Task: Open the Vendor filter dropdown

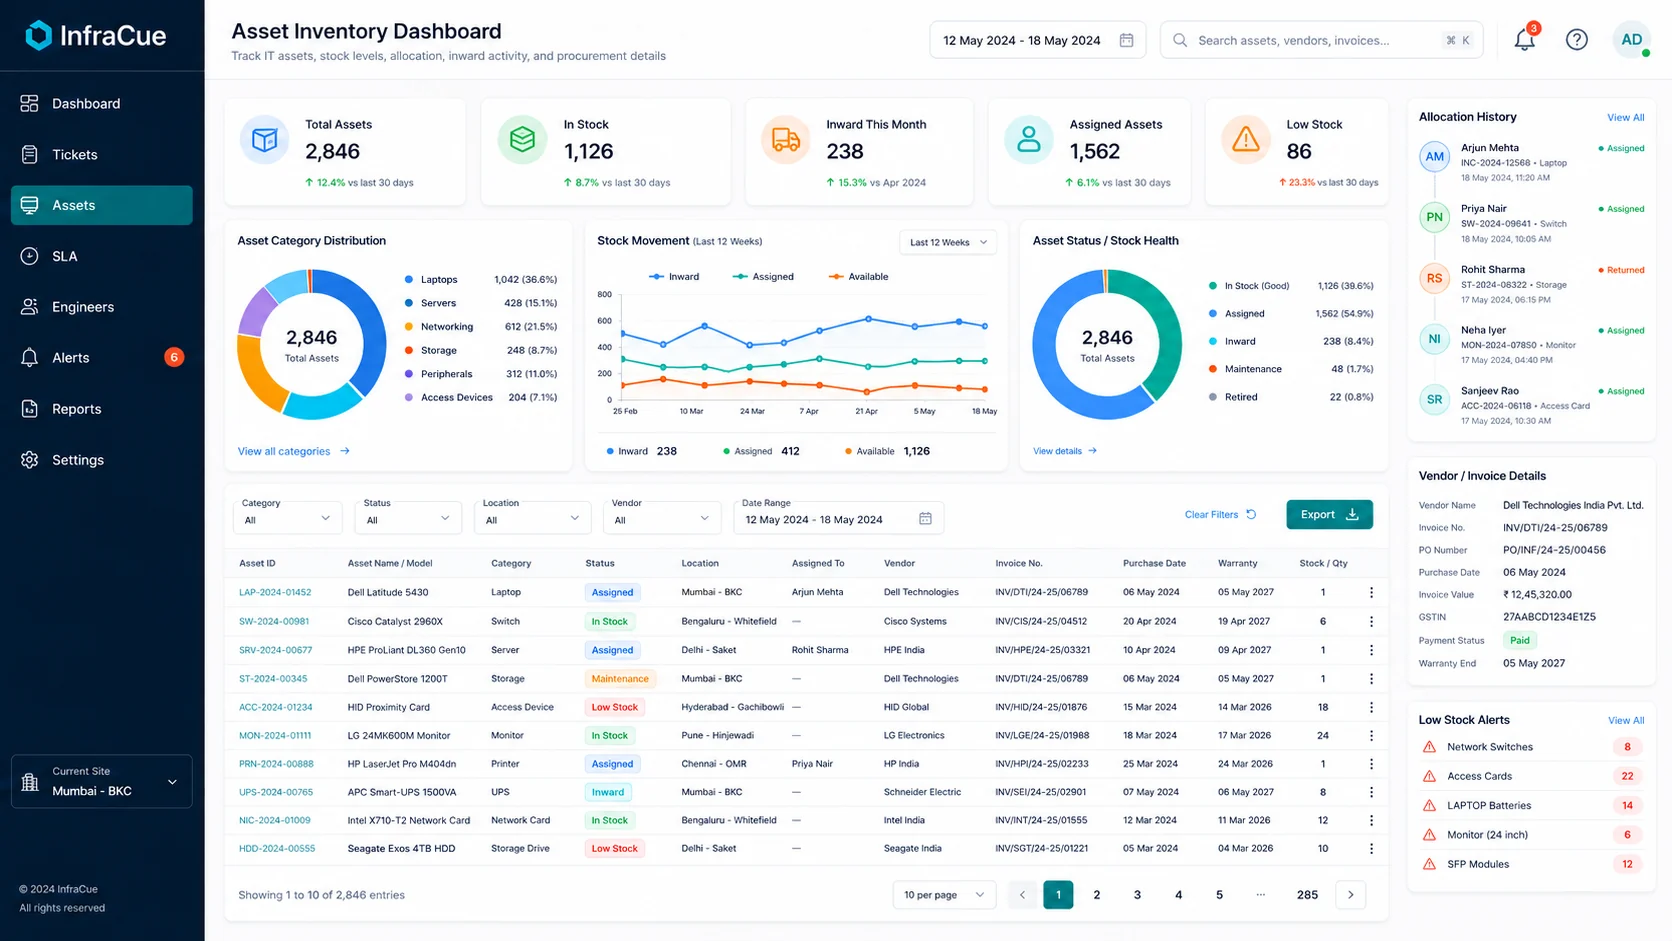Action: tap(661, 519)
